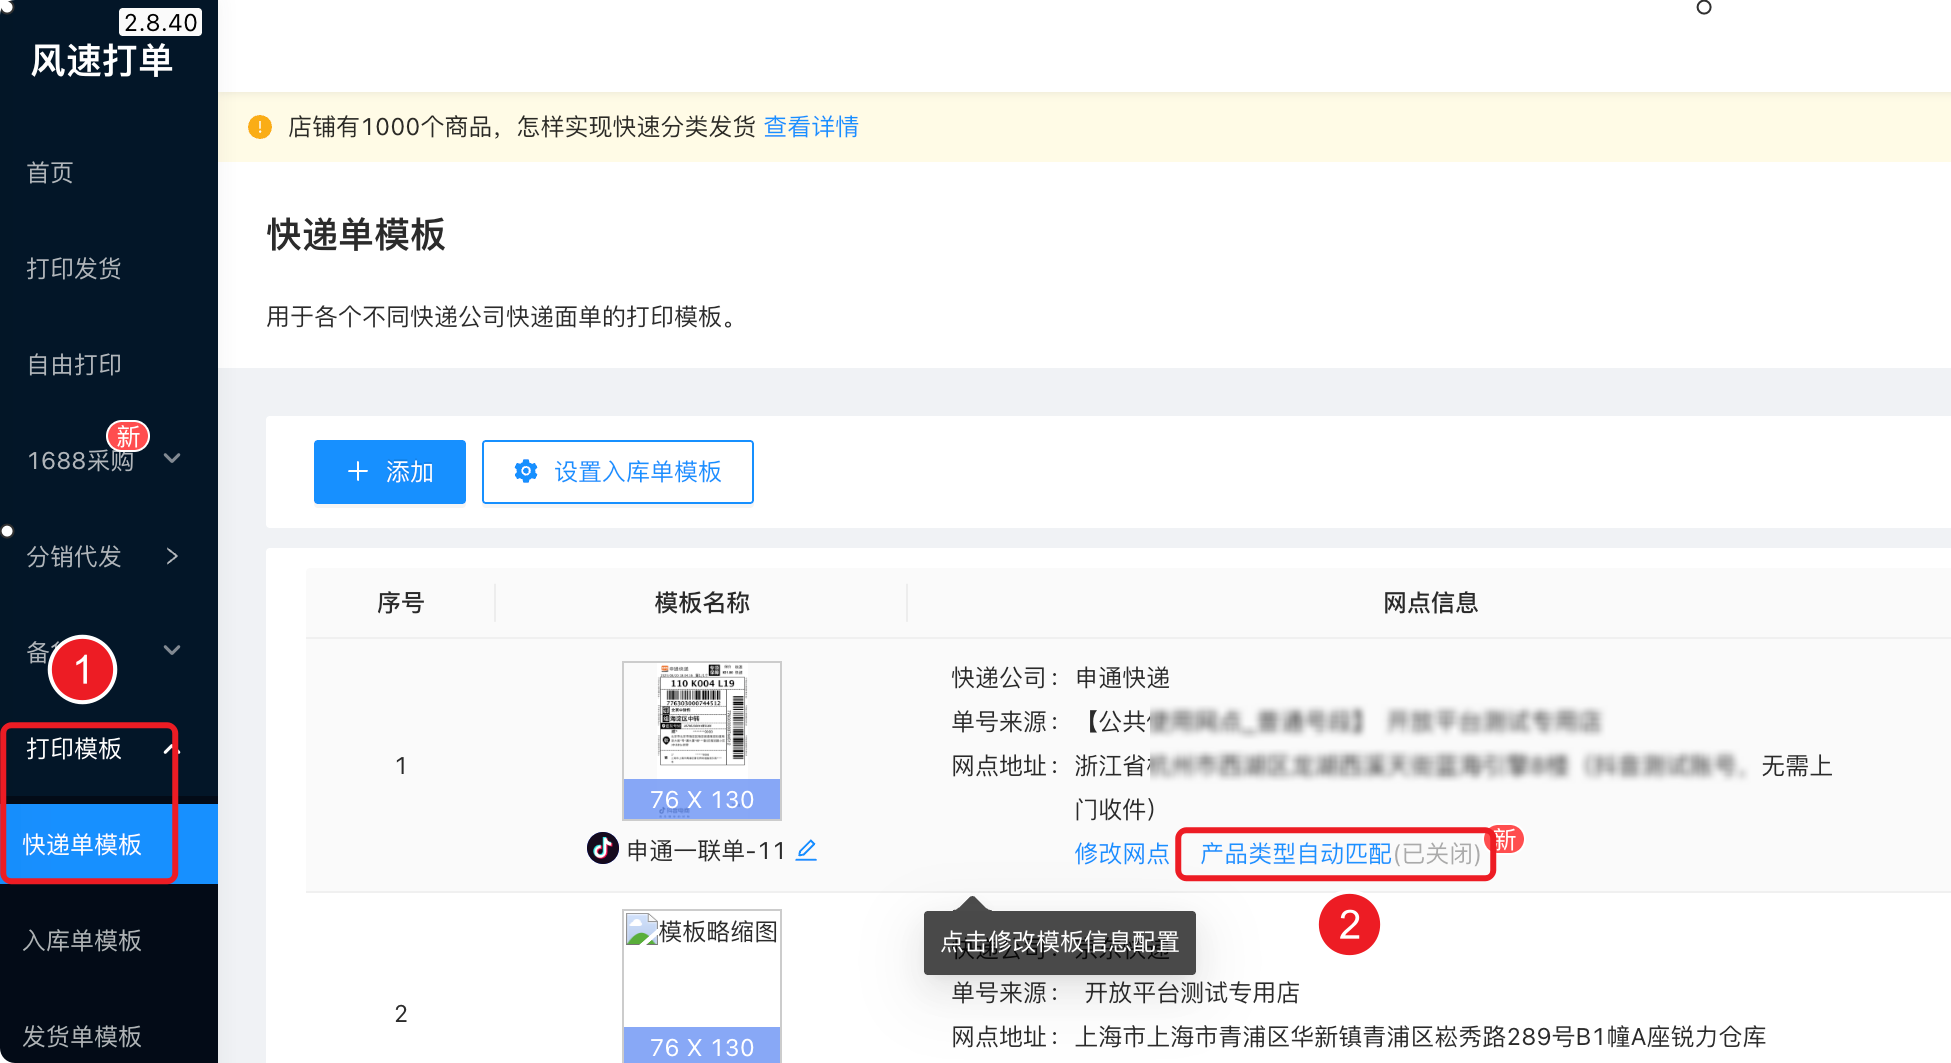This screenshot has height=1063, width=1951.
Task: Expand the 分销代发 submenu arrow
Action: 172,556
